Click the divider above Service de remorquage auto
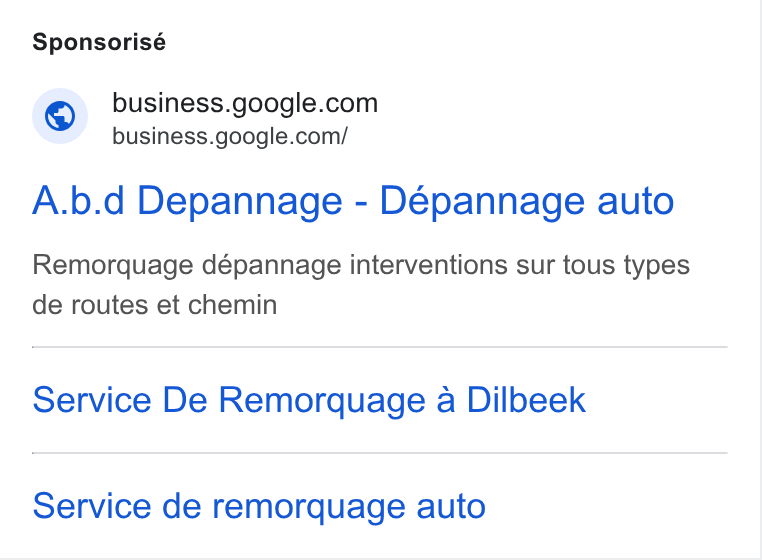Image resolution: width=762 pixels, height=560 pixels. [x=380, y=453]
